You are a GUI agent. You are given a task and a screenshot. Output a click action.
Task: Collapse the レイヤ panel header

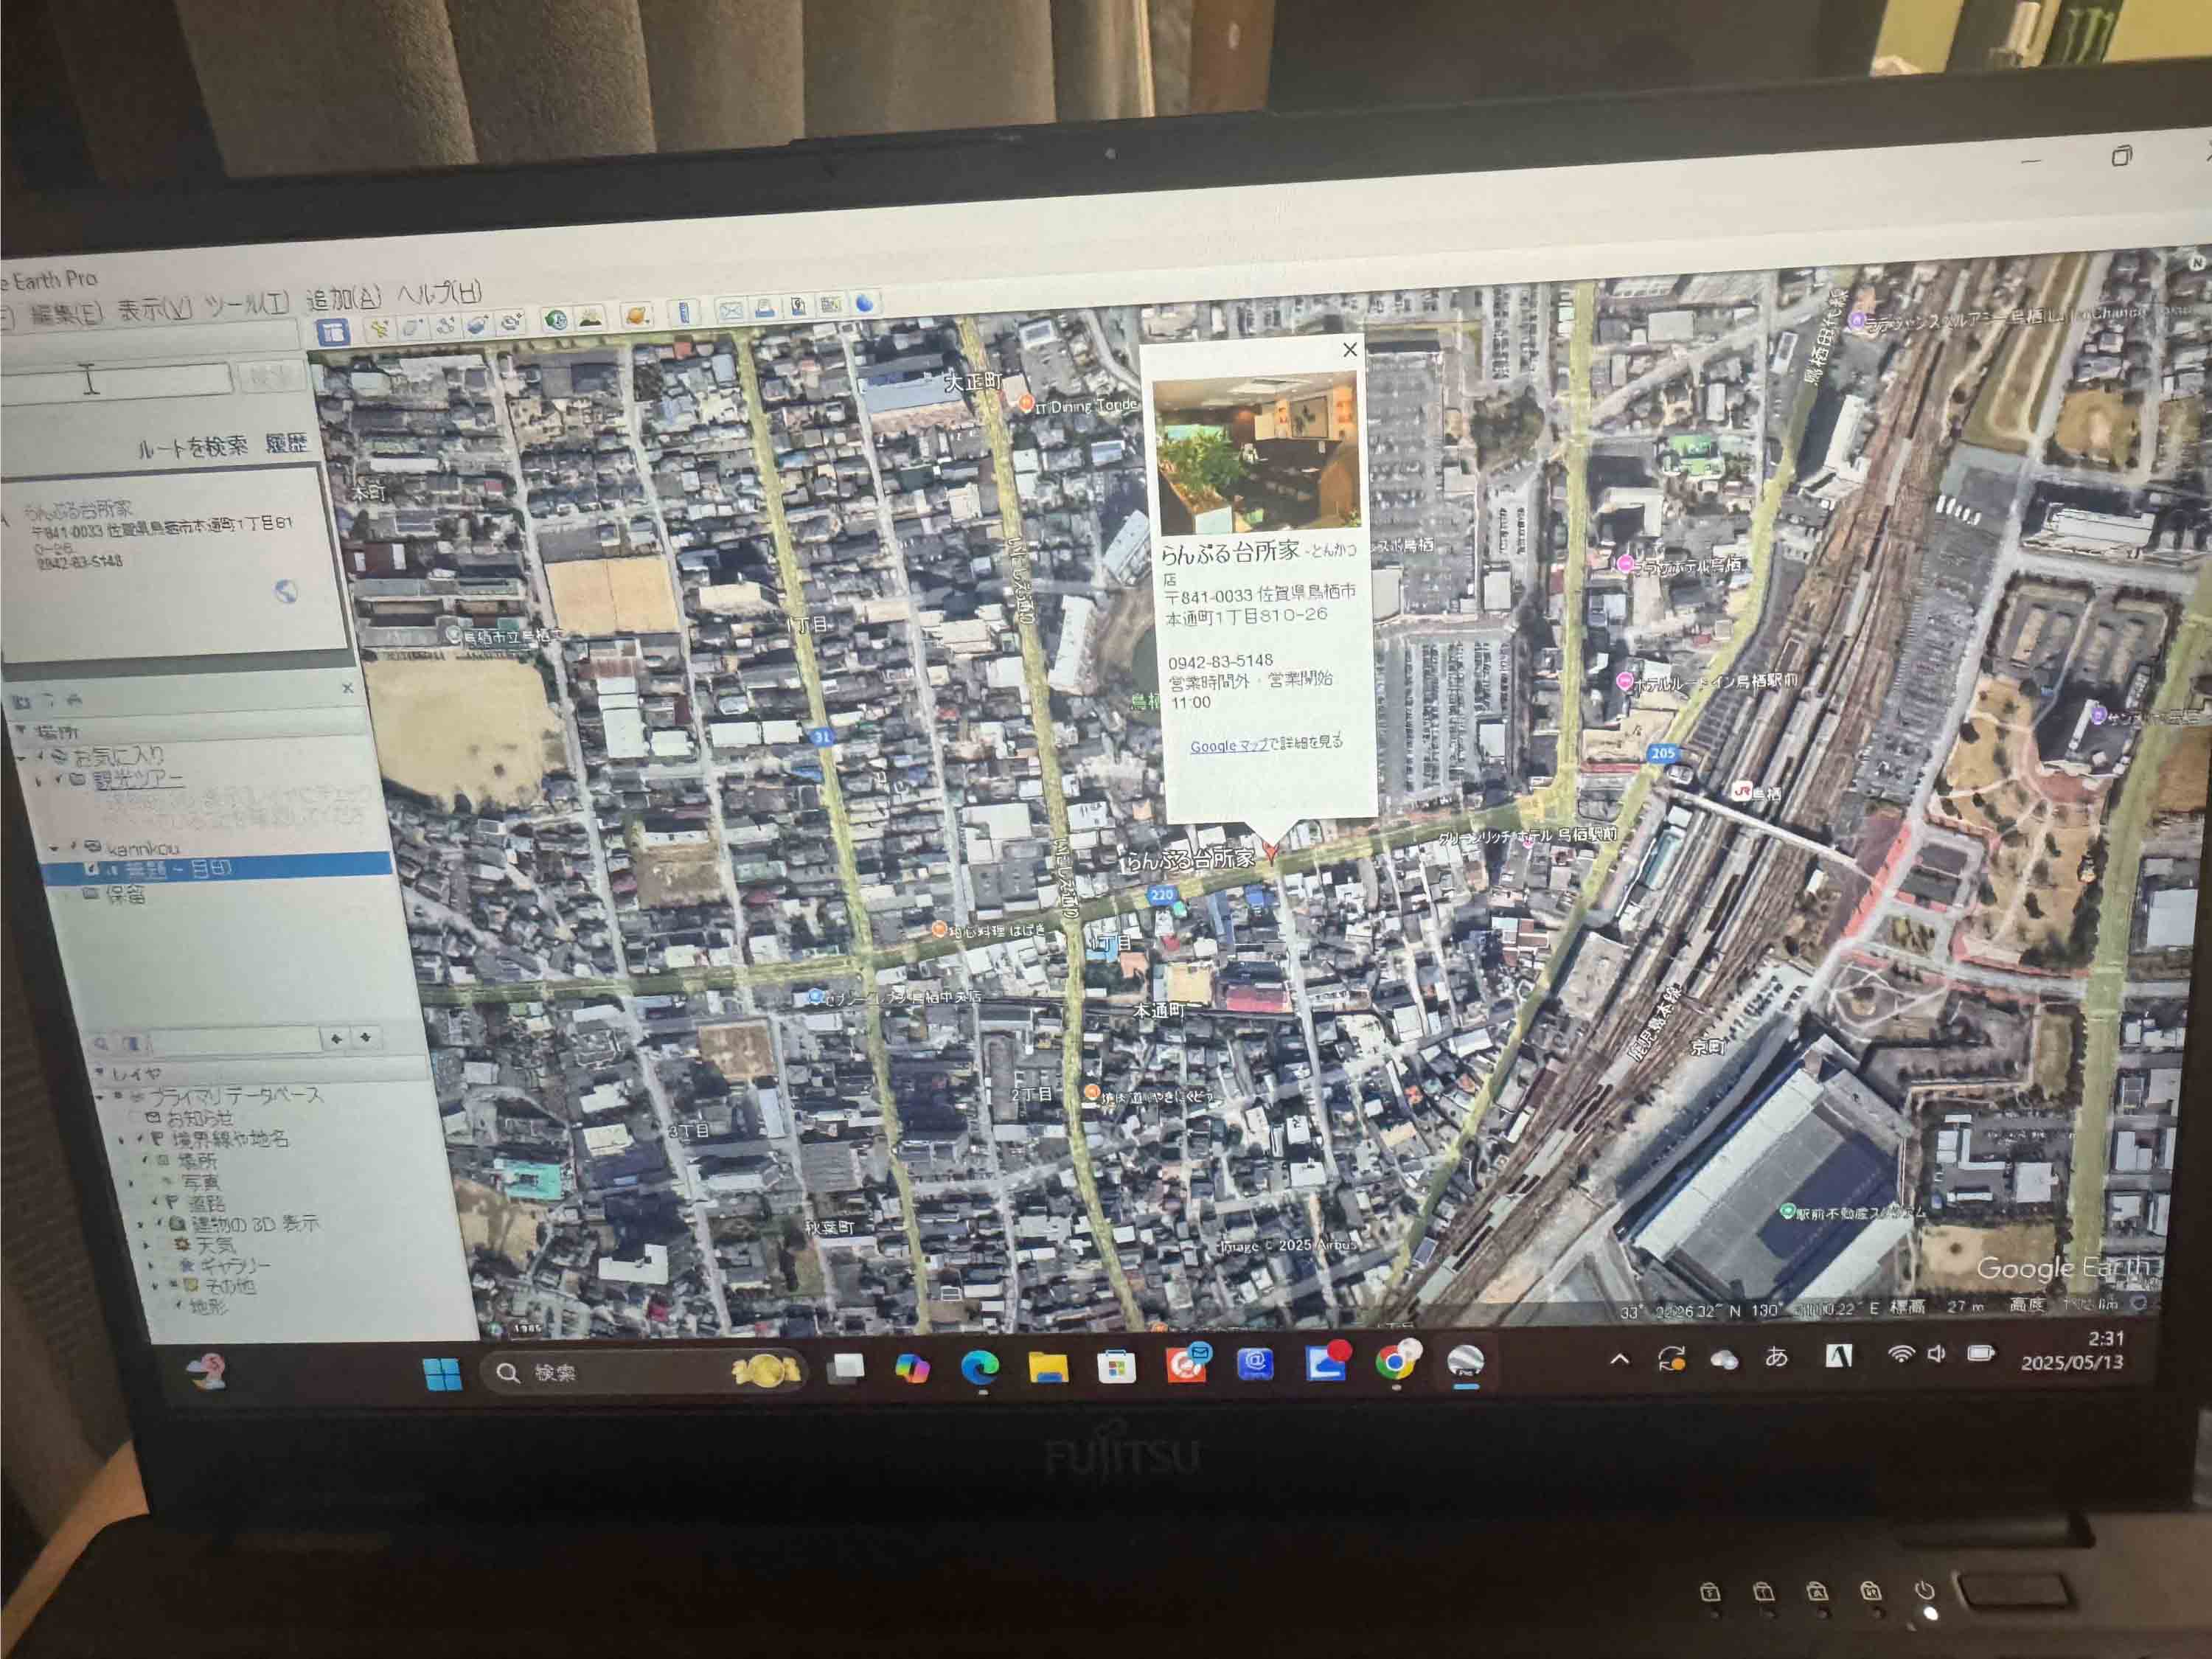(100, 1073)
